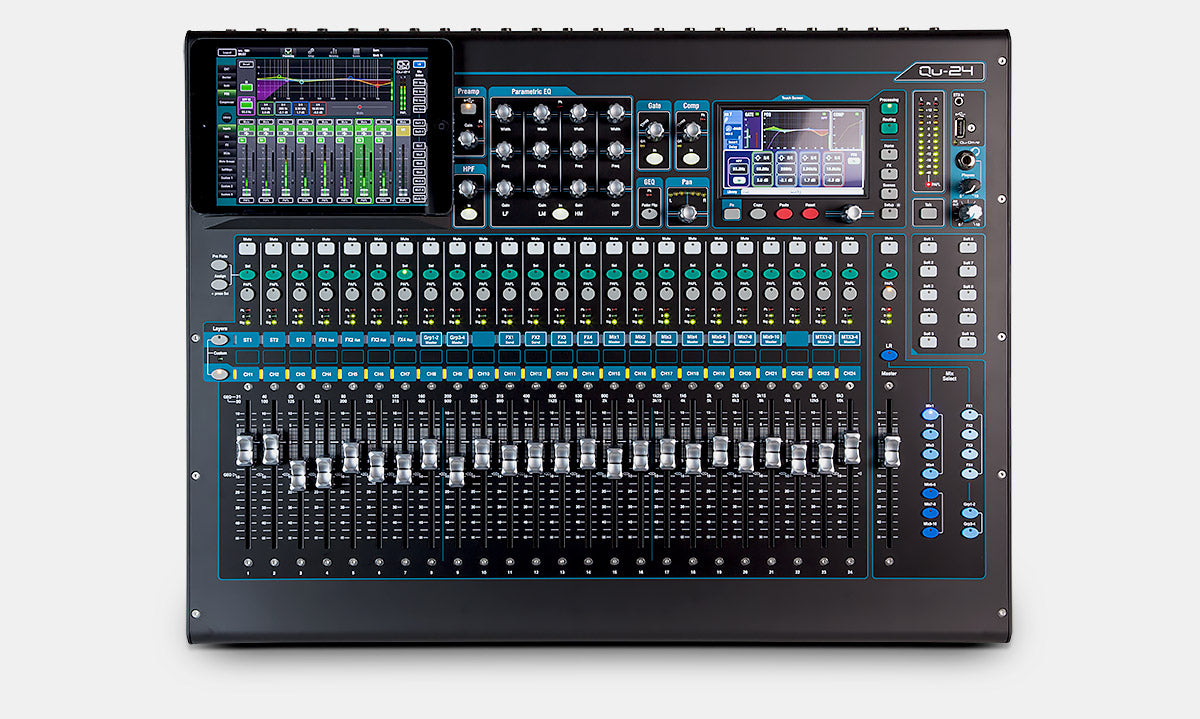1200x719 pixels.
Task: Hit the Copy key
Action: [x=758, y=214]
